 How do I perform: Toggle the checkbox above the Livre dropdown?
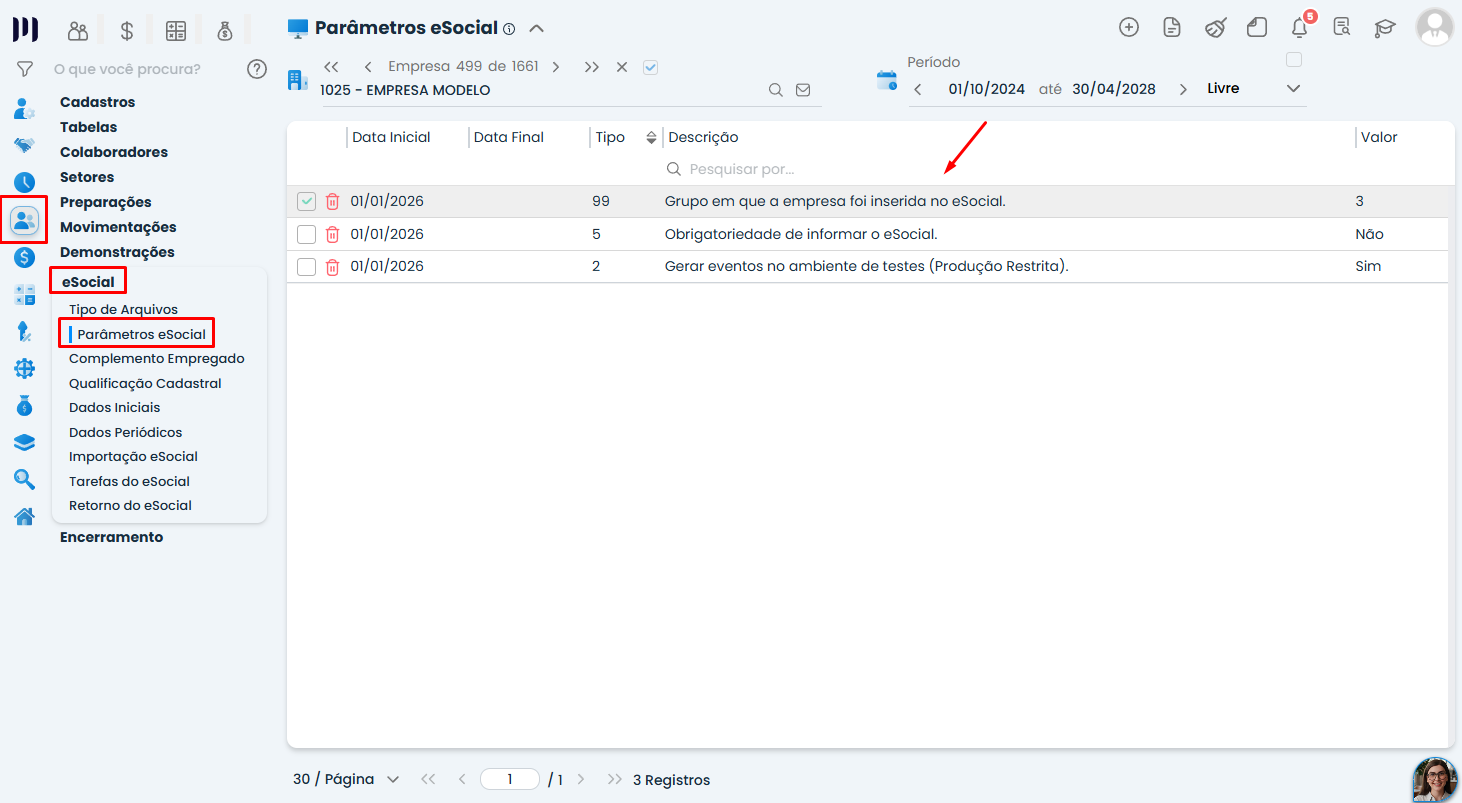point(1294,60)
